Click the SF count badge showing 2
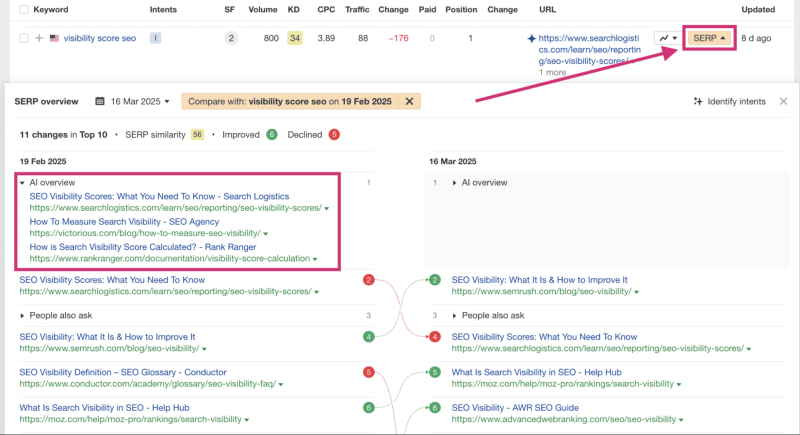The height and width of the screenshot is (435, 800). (231, 38)
